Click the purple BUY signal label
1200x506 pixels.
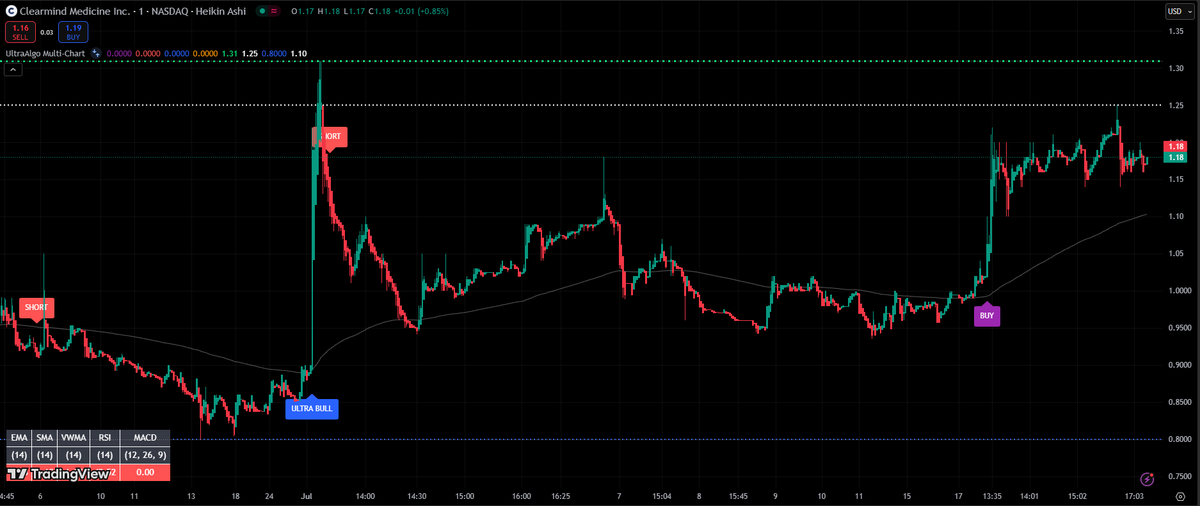[987, 315]
